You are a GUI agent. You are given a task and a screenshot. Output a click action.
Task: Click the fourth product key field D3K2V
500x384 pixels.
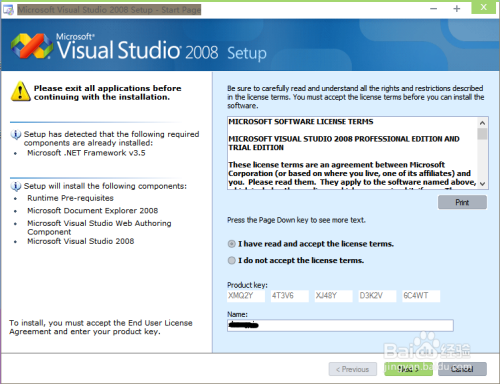tap(377, 296)
